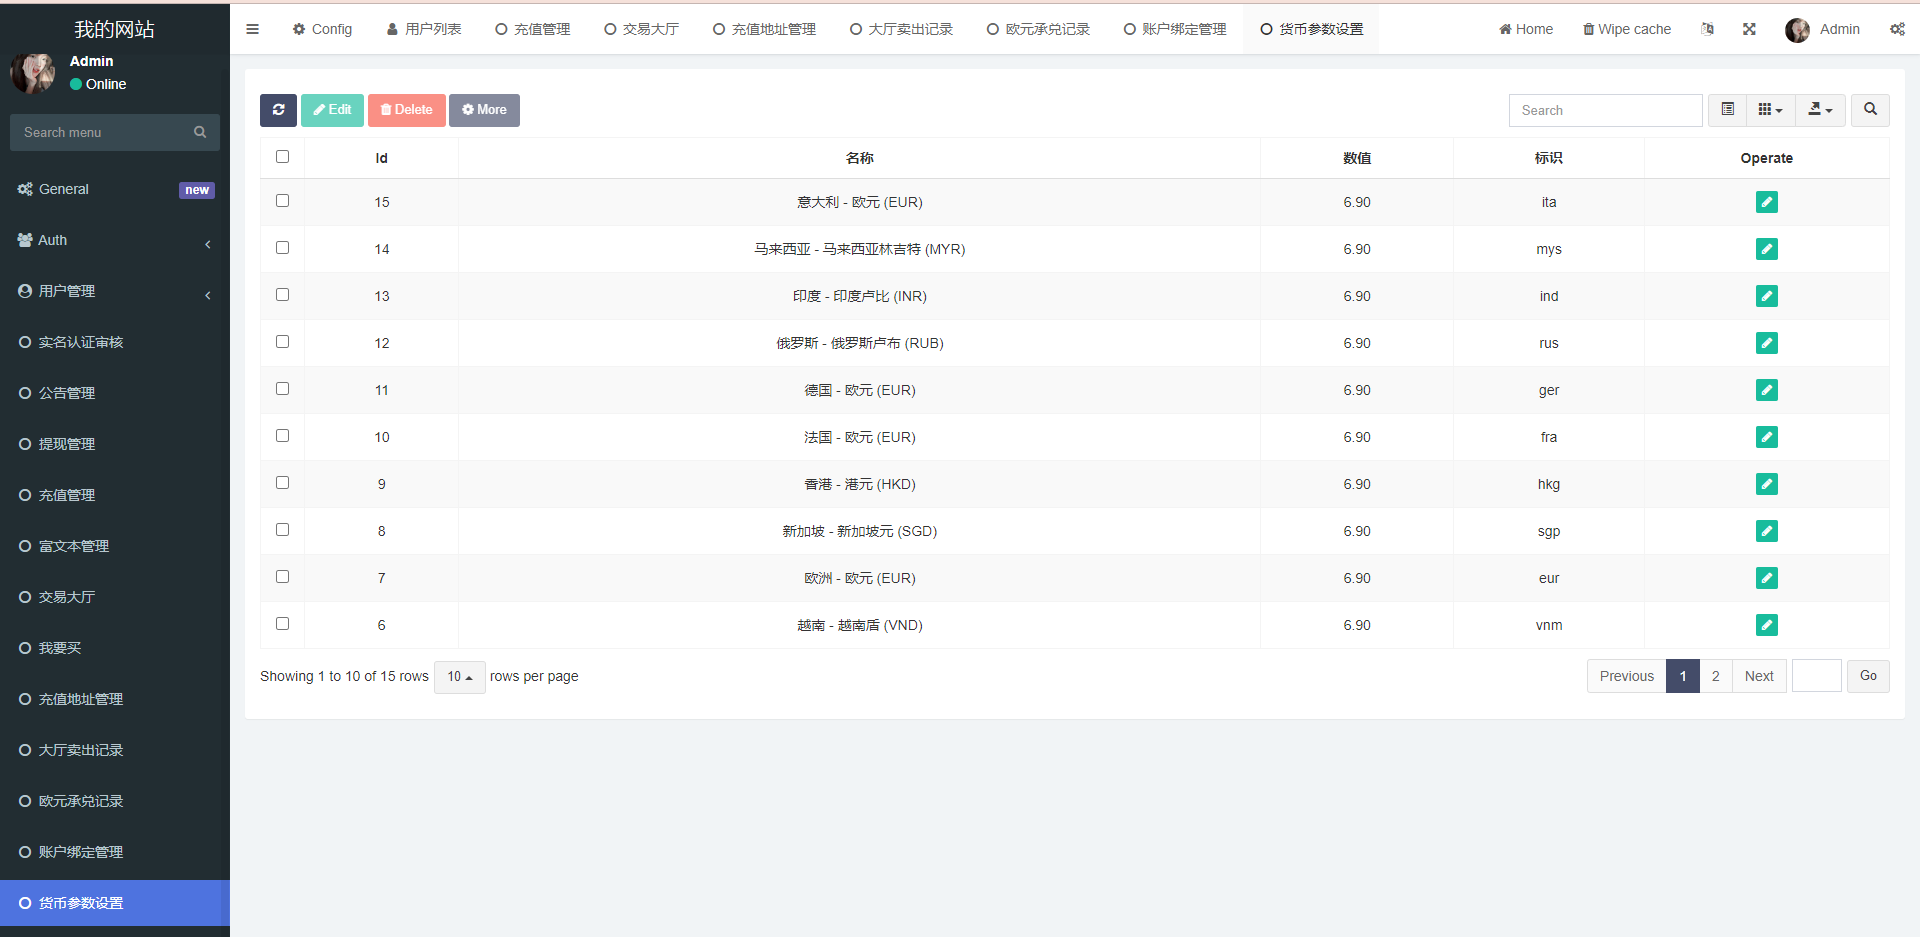Toggle detail view with the card icon
The height and width of the screenshot is (937, 1920).
pos(1726,110)
